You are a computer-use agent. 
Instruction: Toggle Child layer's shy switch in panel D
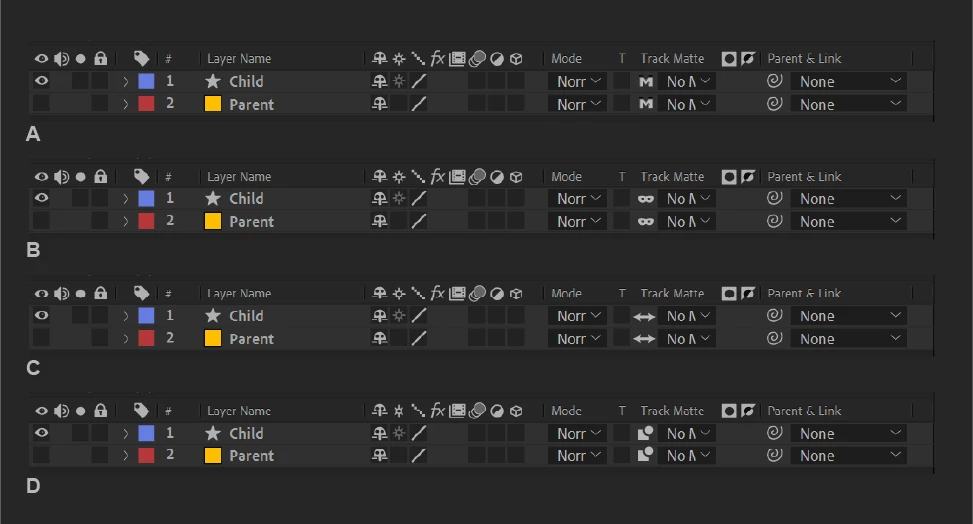click(x=379, y=433)
